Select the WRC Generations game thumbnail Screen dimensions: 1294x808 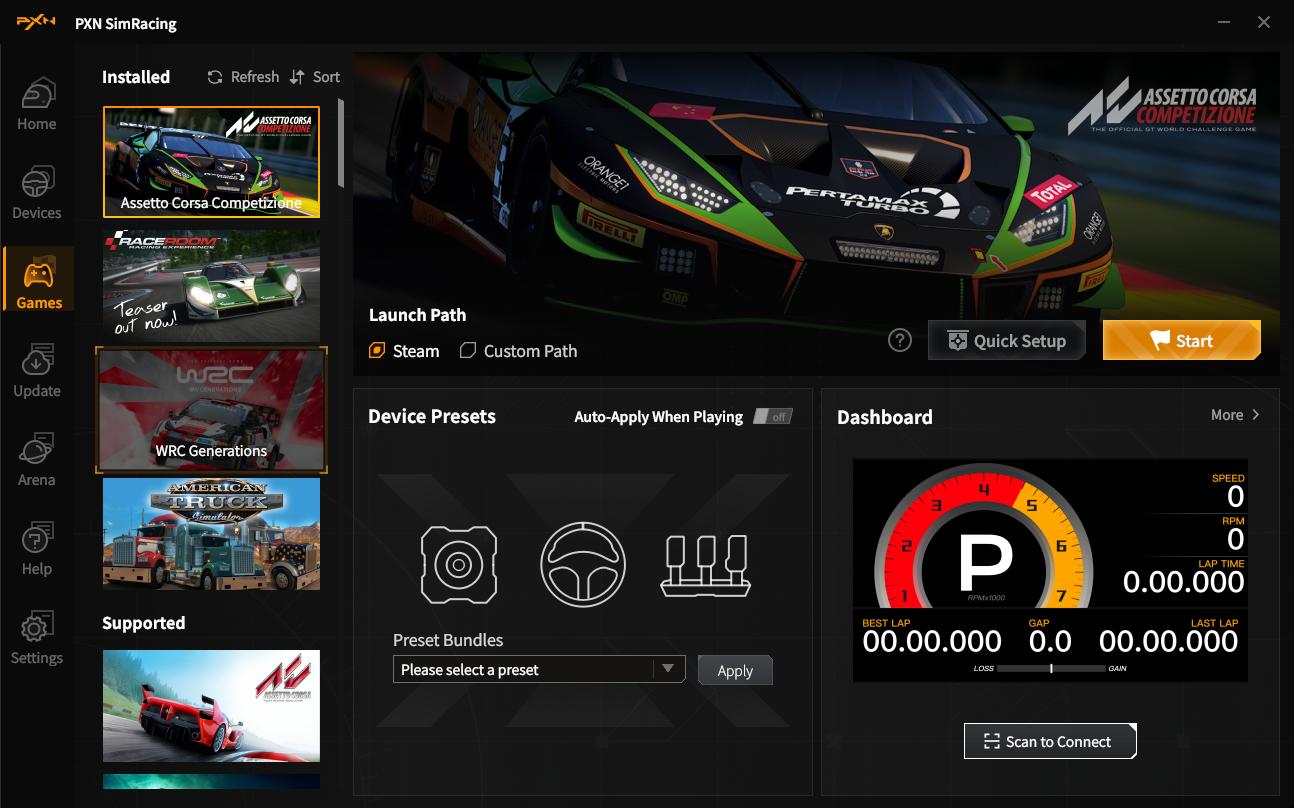pos(211,410)
